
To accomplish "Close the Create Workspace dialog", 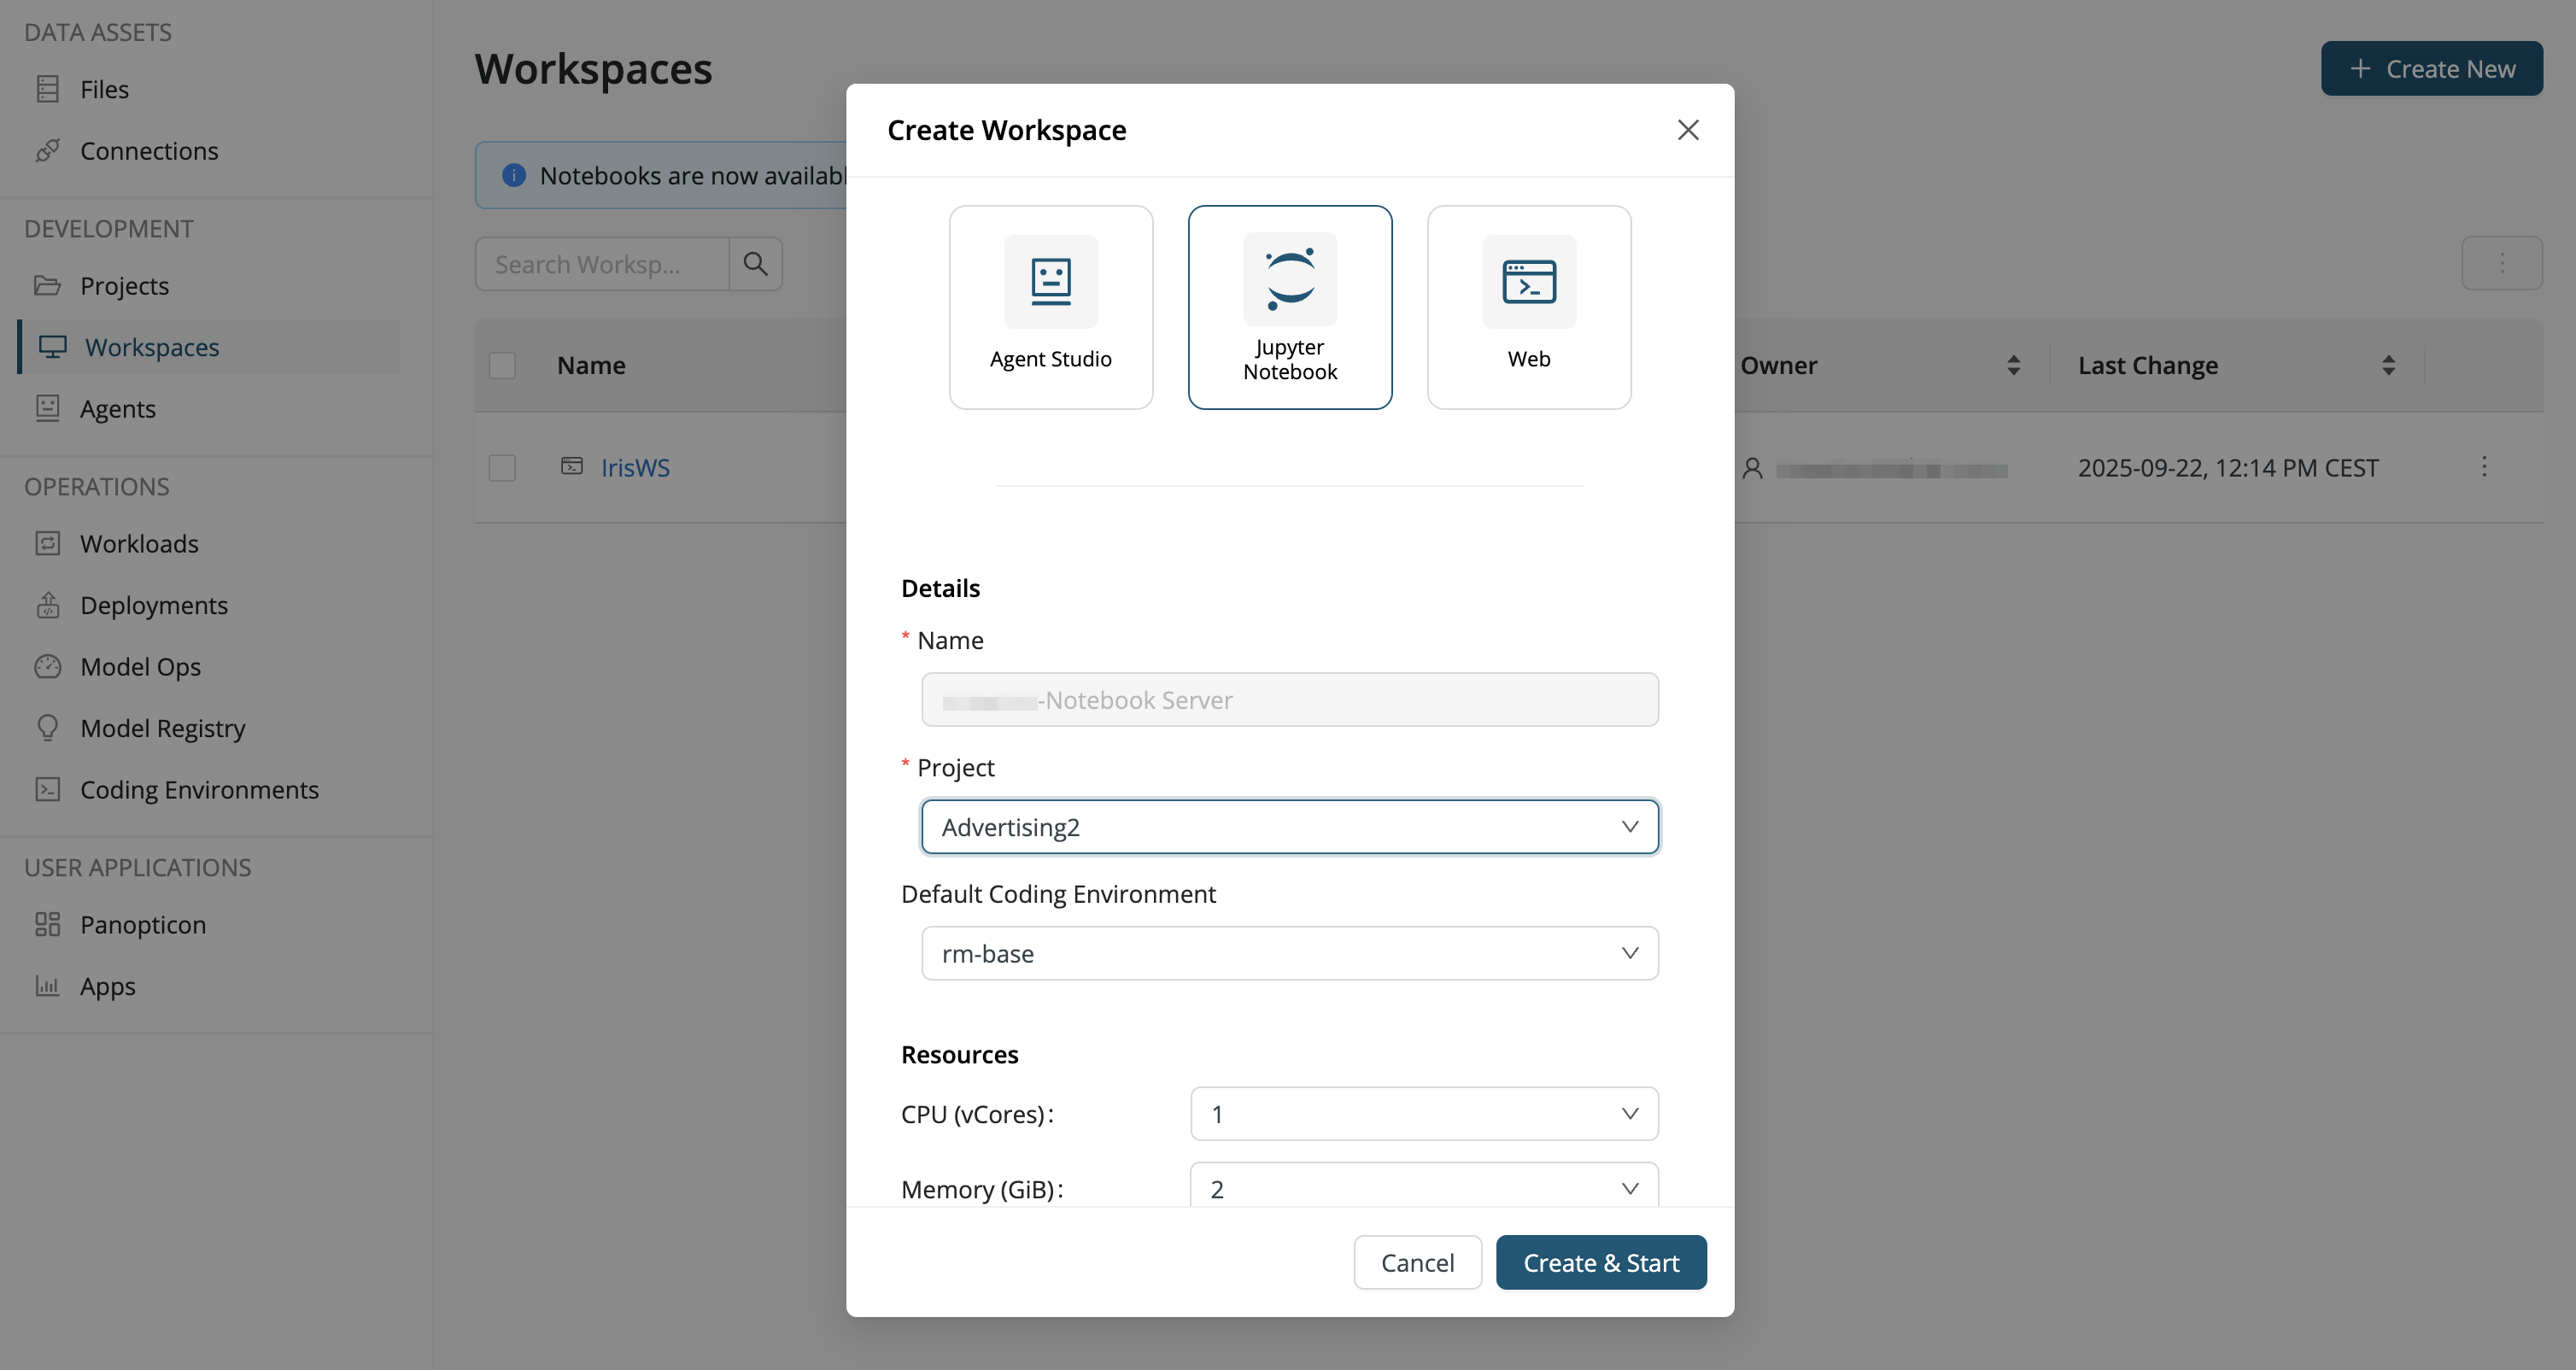I will 1687,130.
